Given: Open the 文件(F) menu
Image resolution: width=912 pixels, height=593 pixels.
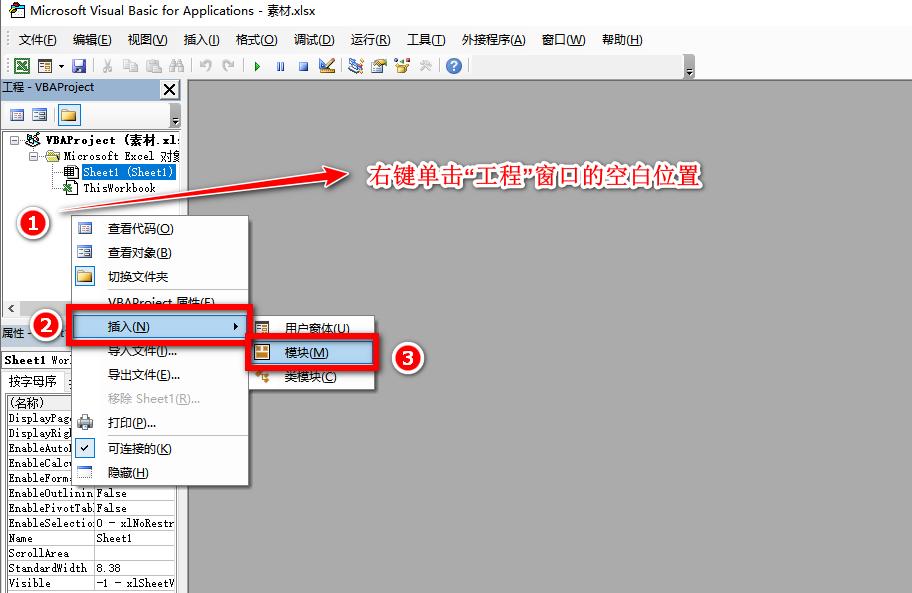Looking at the screenshot, I should coord(37,40).
